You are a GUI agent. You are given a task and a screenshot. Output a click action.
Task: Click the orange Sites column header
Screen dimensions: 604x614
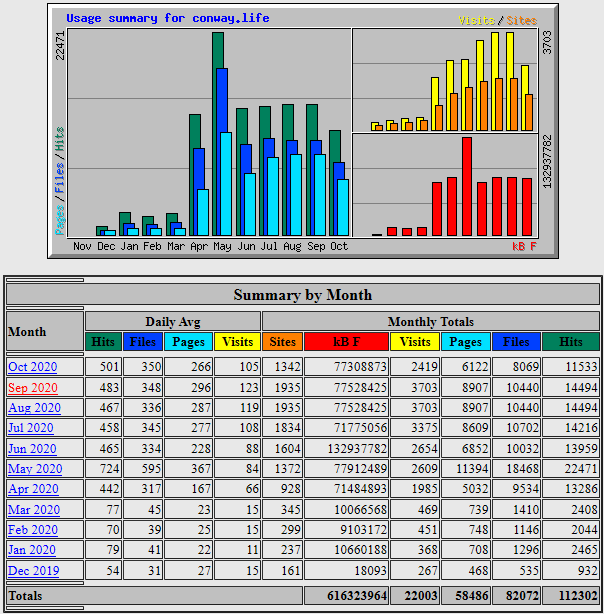(282, 341)
